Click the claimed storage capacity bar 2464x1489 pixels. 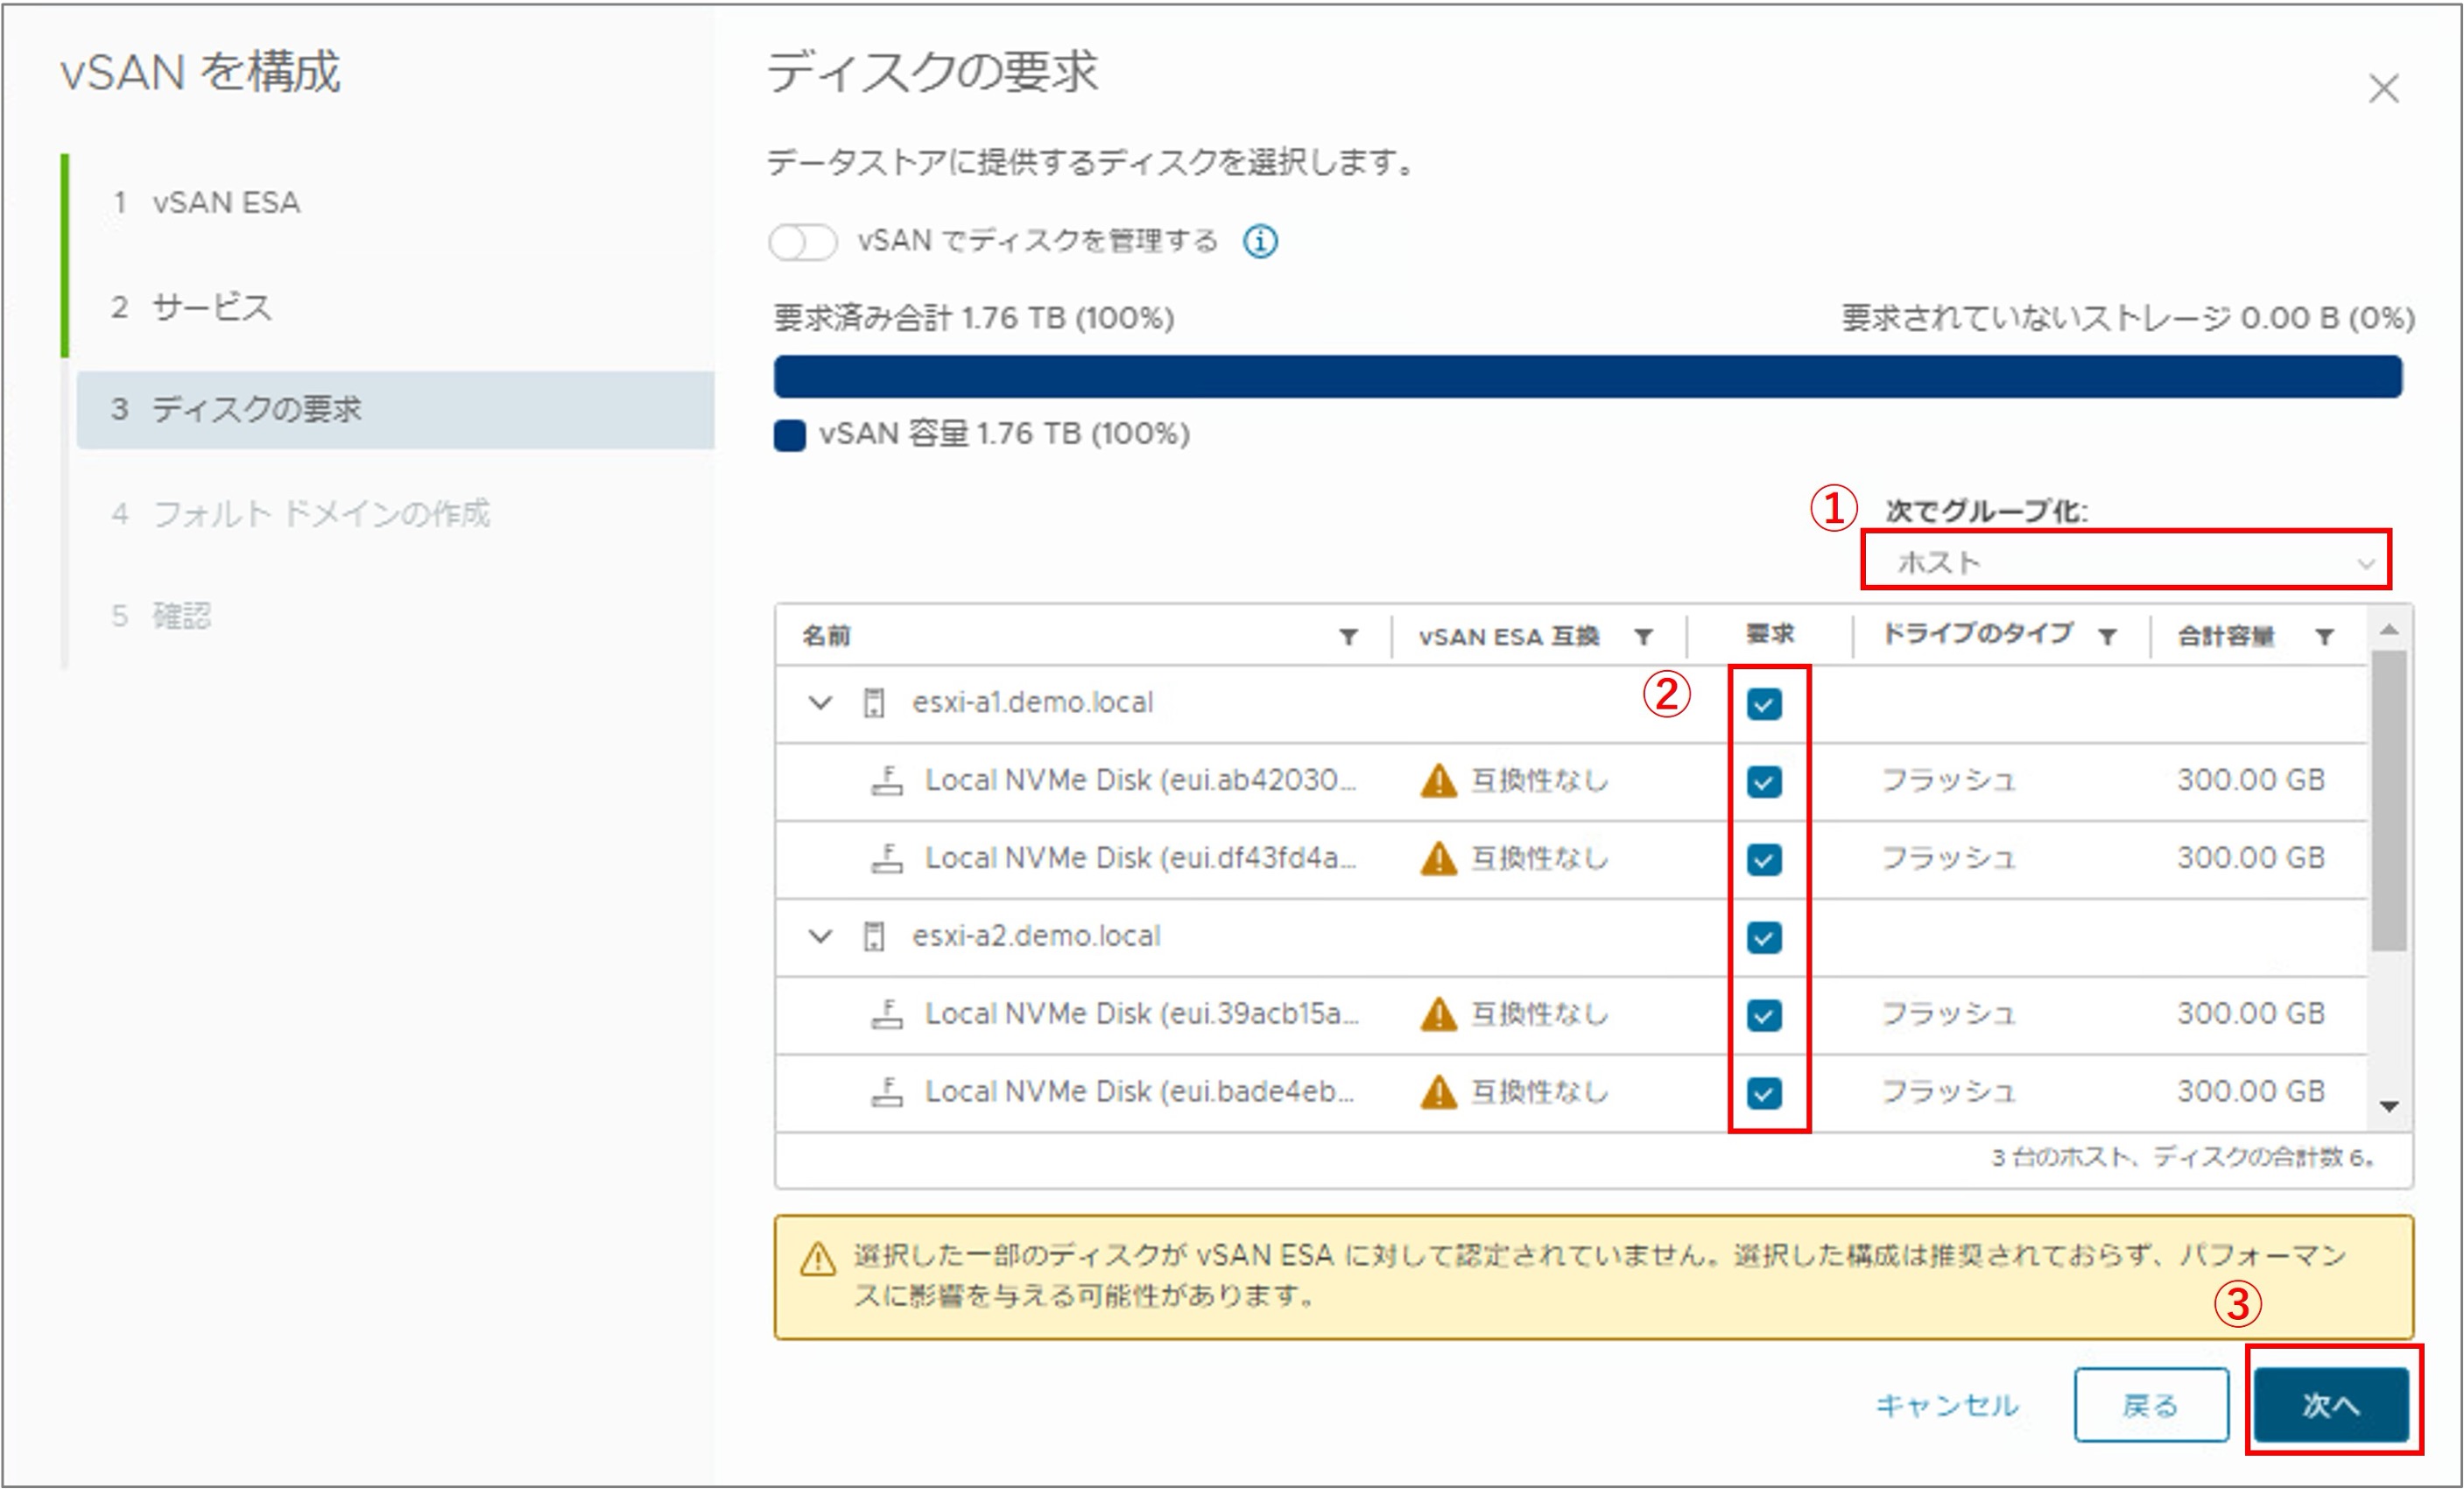click(x=1588, y=377)
